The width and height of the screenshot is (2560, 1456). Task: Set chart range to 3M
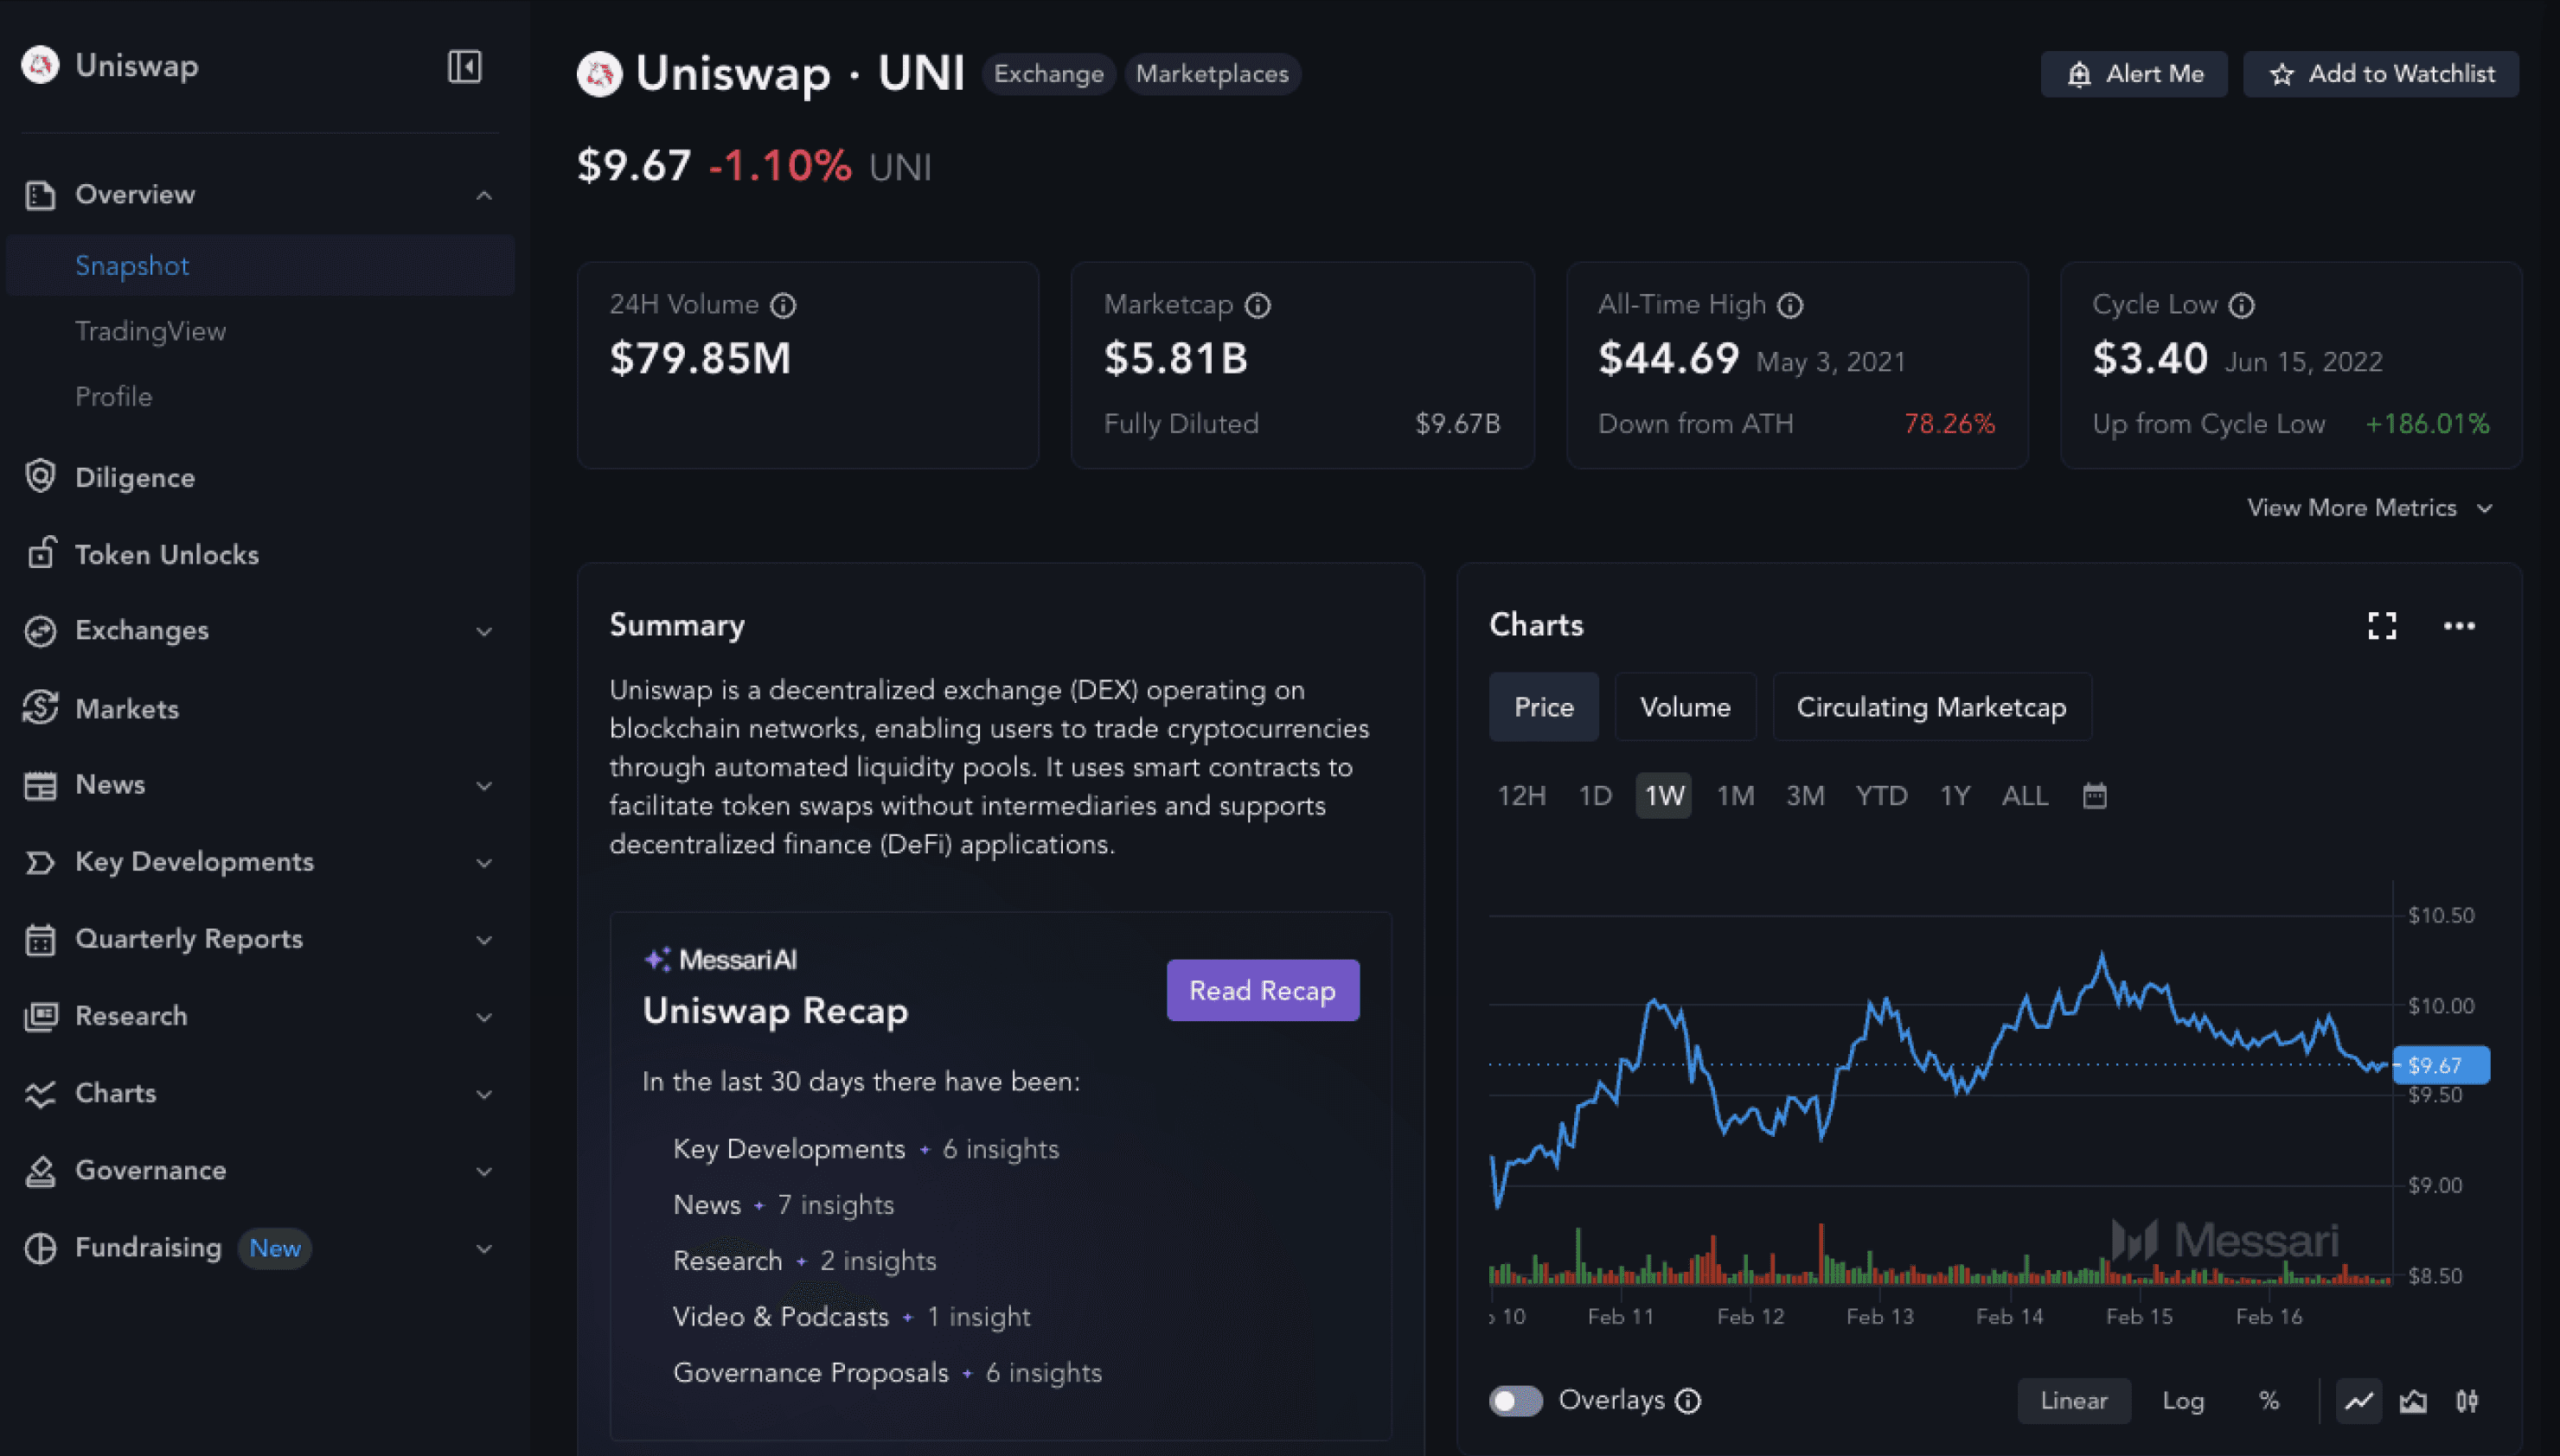(x=1806, y=796)
